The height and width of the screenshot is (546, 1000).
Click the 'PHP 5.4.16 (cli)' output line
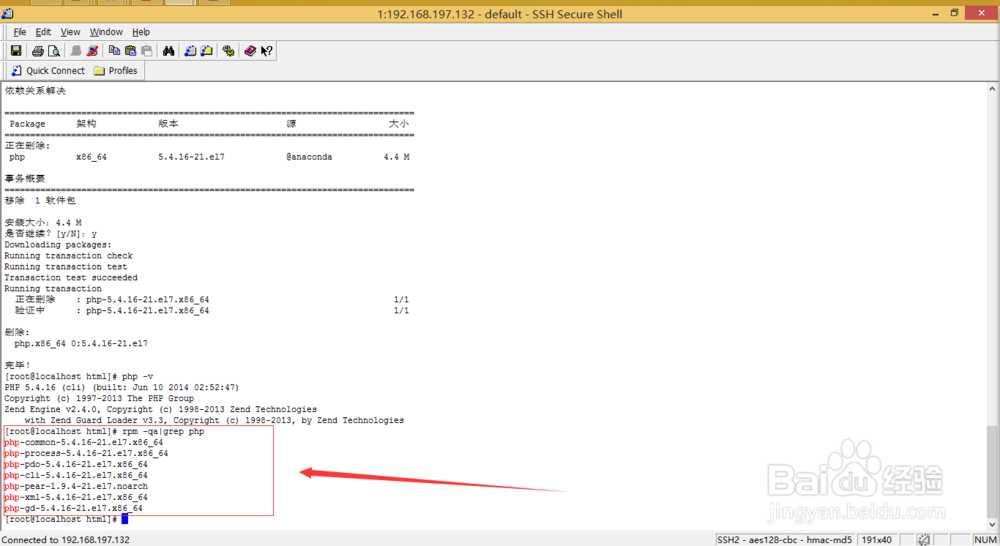click(x=121, y=387)
